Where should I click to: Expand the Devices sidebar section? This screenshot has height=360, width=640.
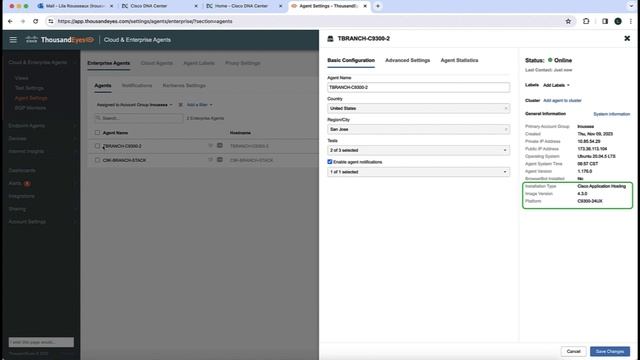coord(42,139)
